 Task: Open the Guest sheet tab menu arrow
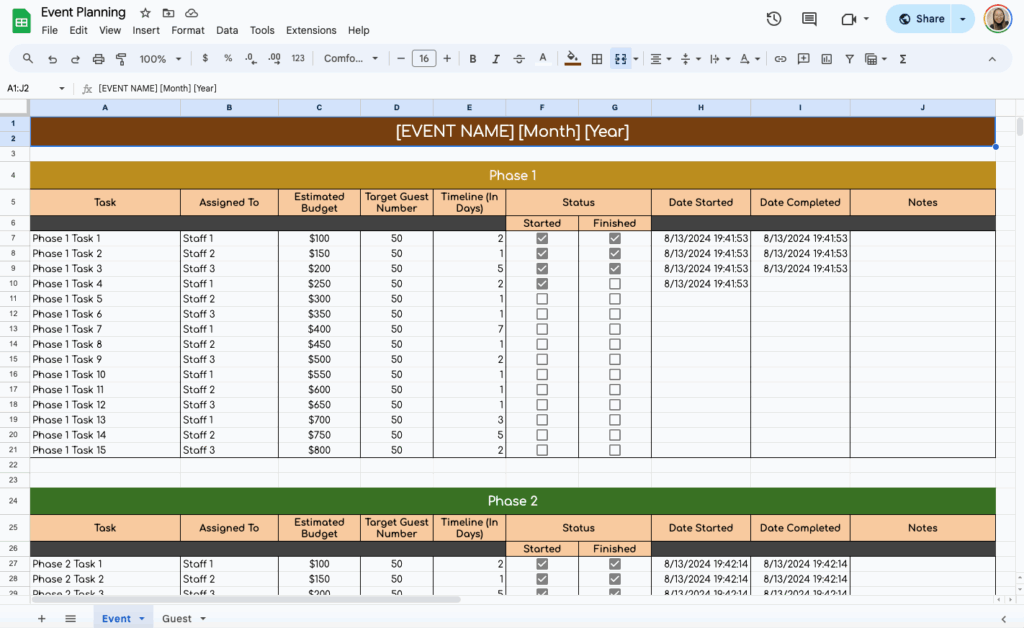pos(201,618)
